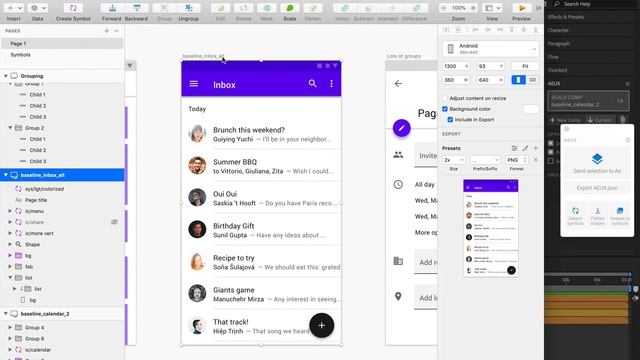Uncheck Include in Export checkbox
640x360 pixels.
450,120
